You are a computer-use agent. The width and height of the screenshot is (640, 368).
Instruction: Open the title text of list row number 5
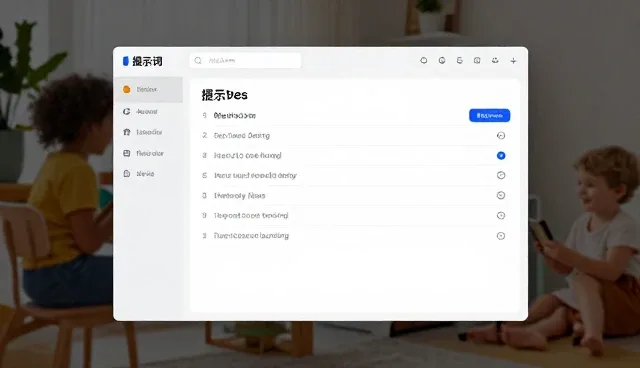tap(255, 175)
